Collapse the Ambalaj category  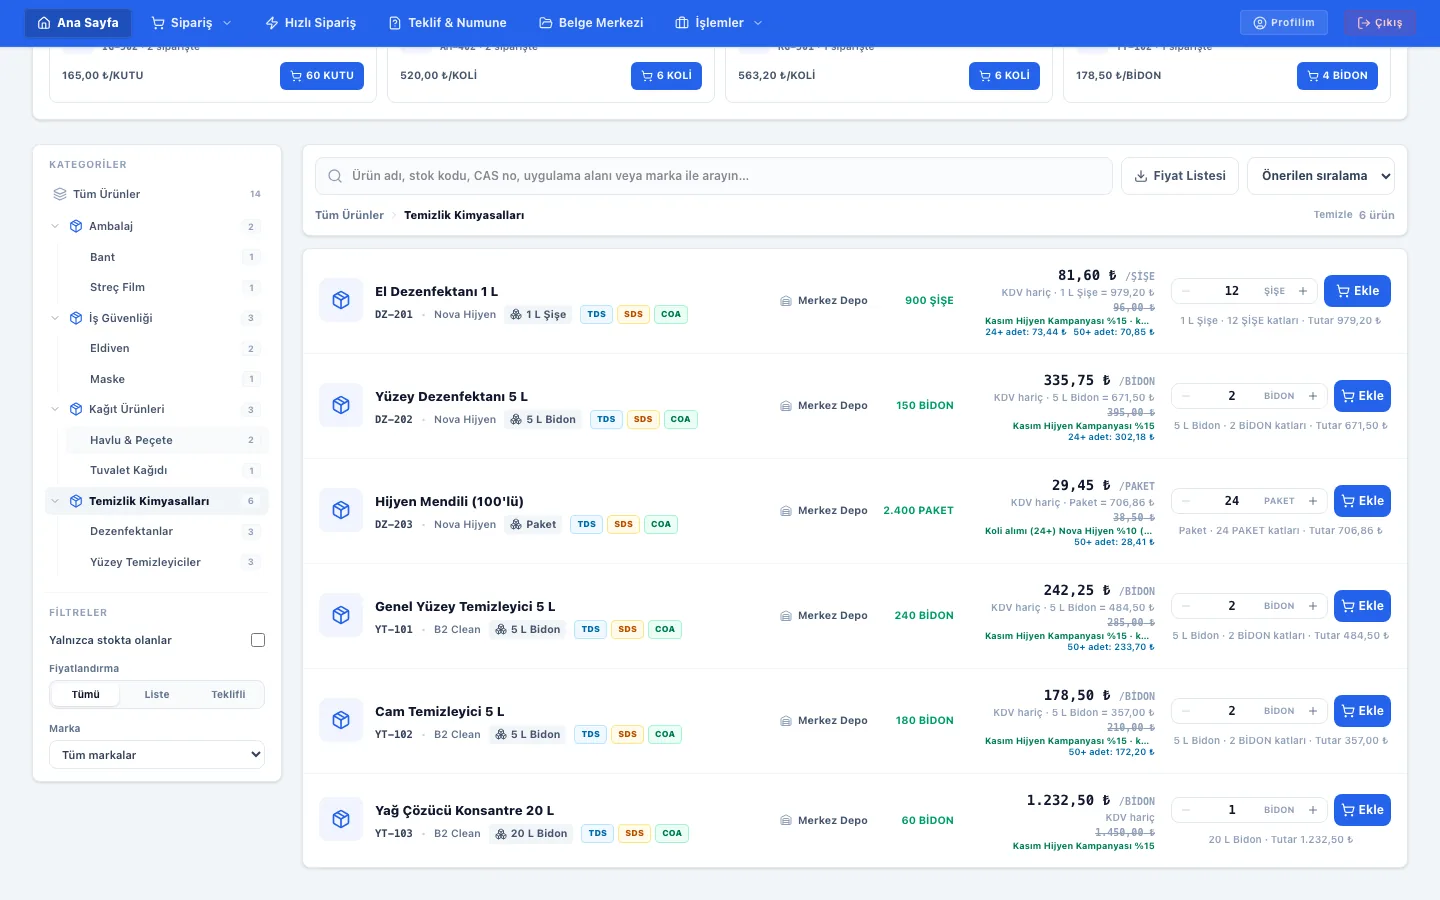pyautogui.click(x=55, y=226)
